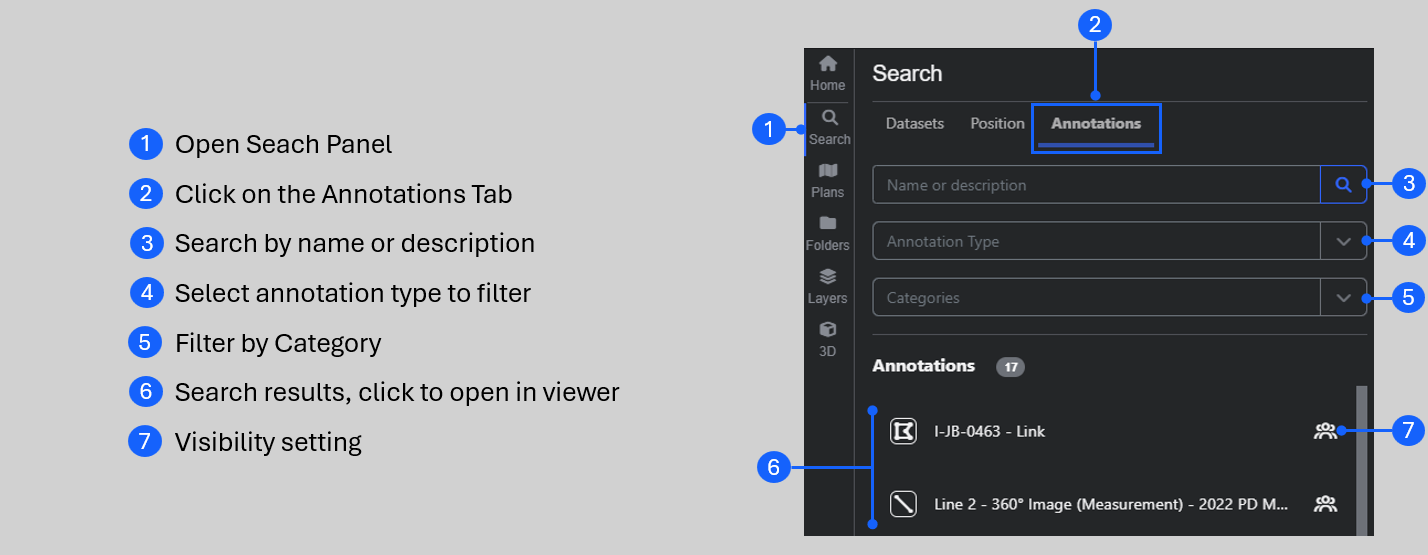The height and width of the screenshot is (555, 1428).
Task: Open the Home sidebar icon
Action: (x=828, y=73)
